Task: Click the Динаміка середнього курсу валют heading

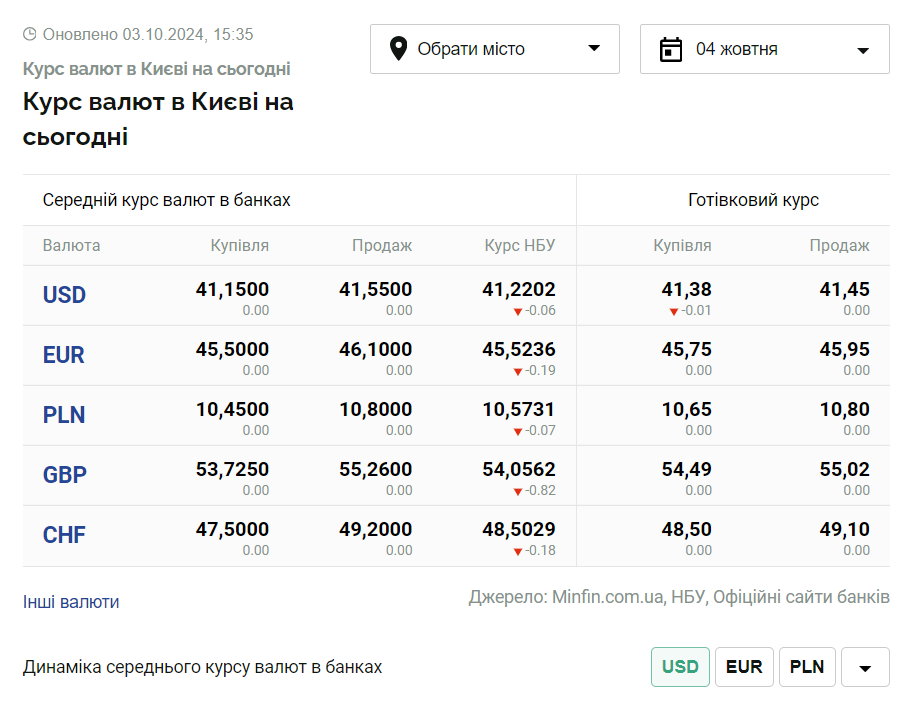Action: [203, 667]
